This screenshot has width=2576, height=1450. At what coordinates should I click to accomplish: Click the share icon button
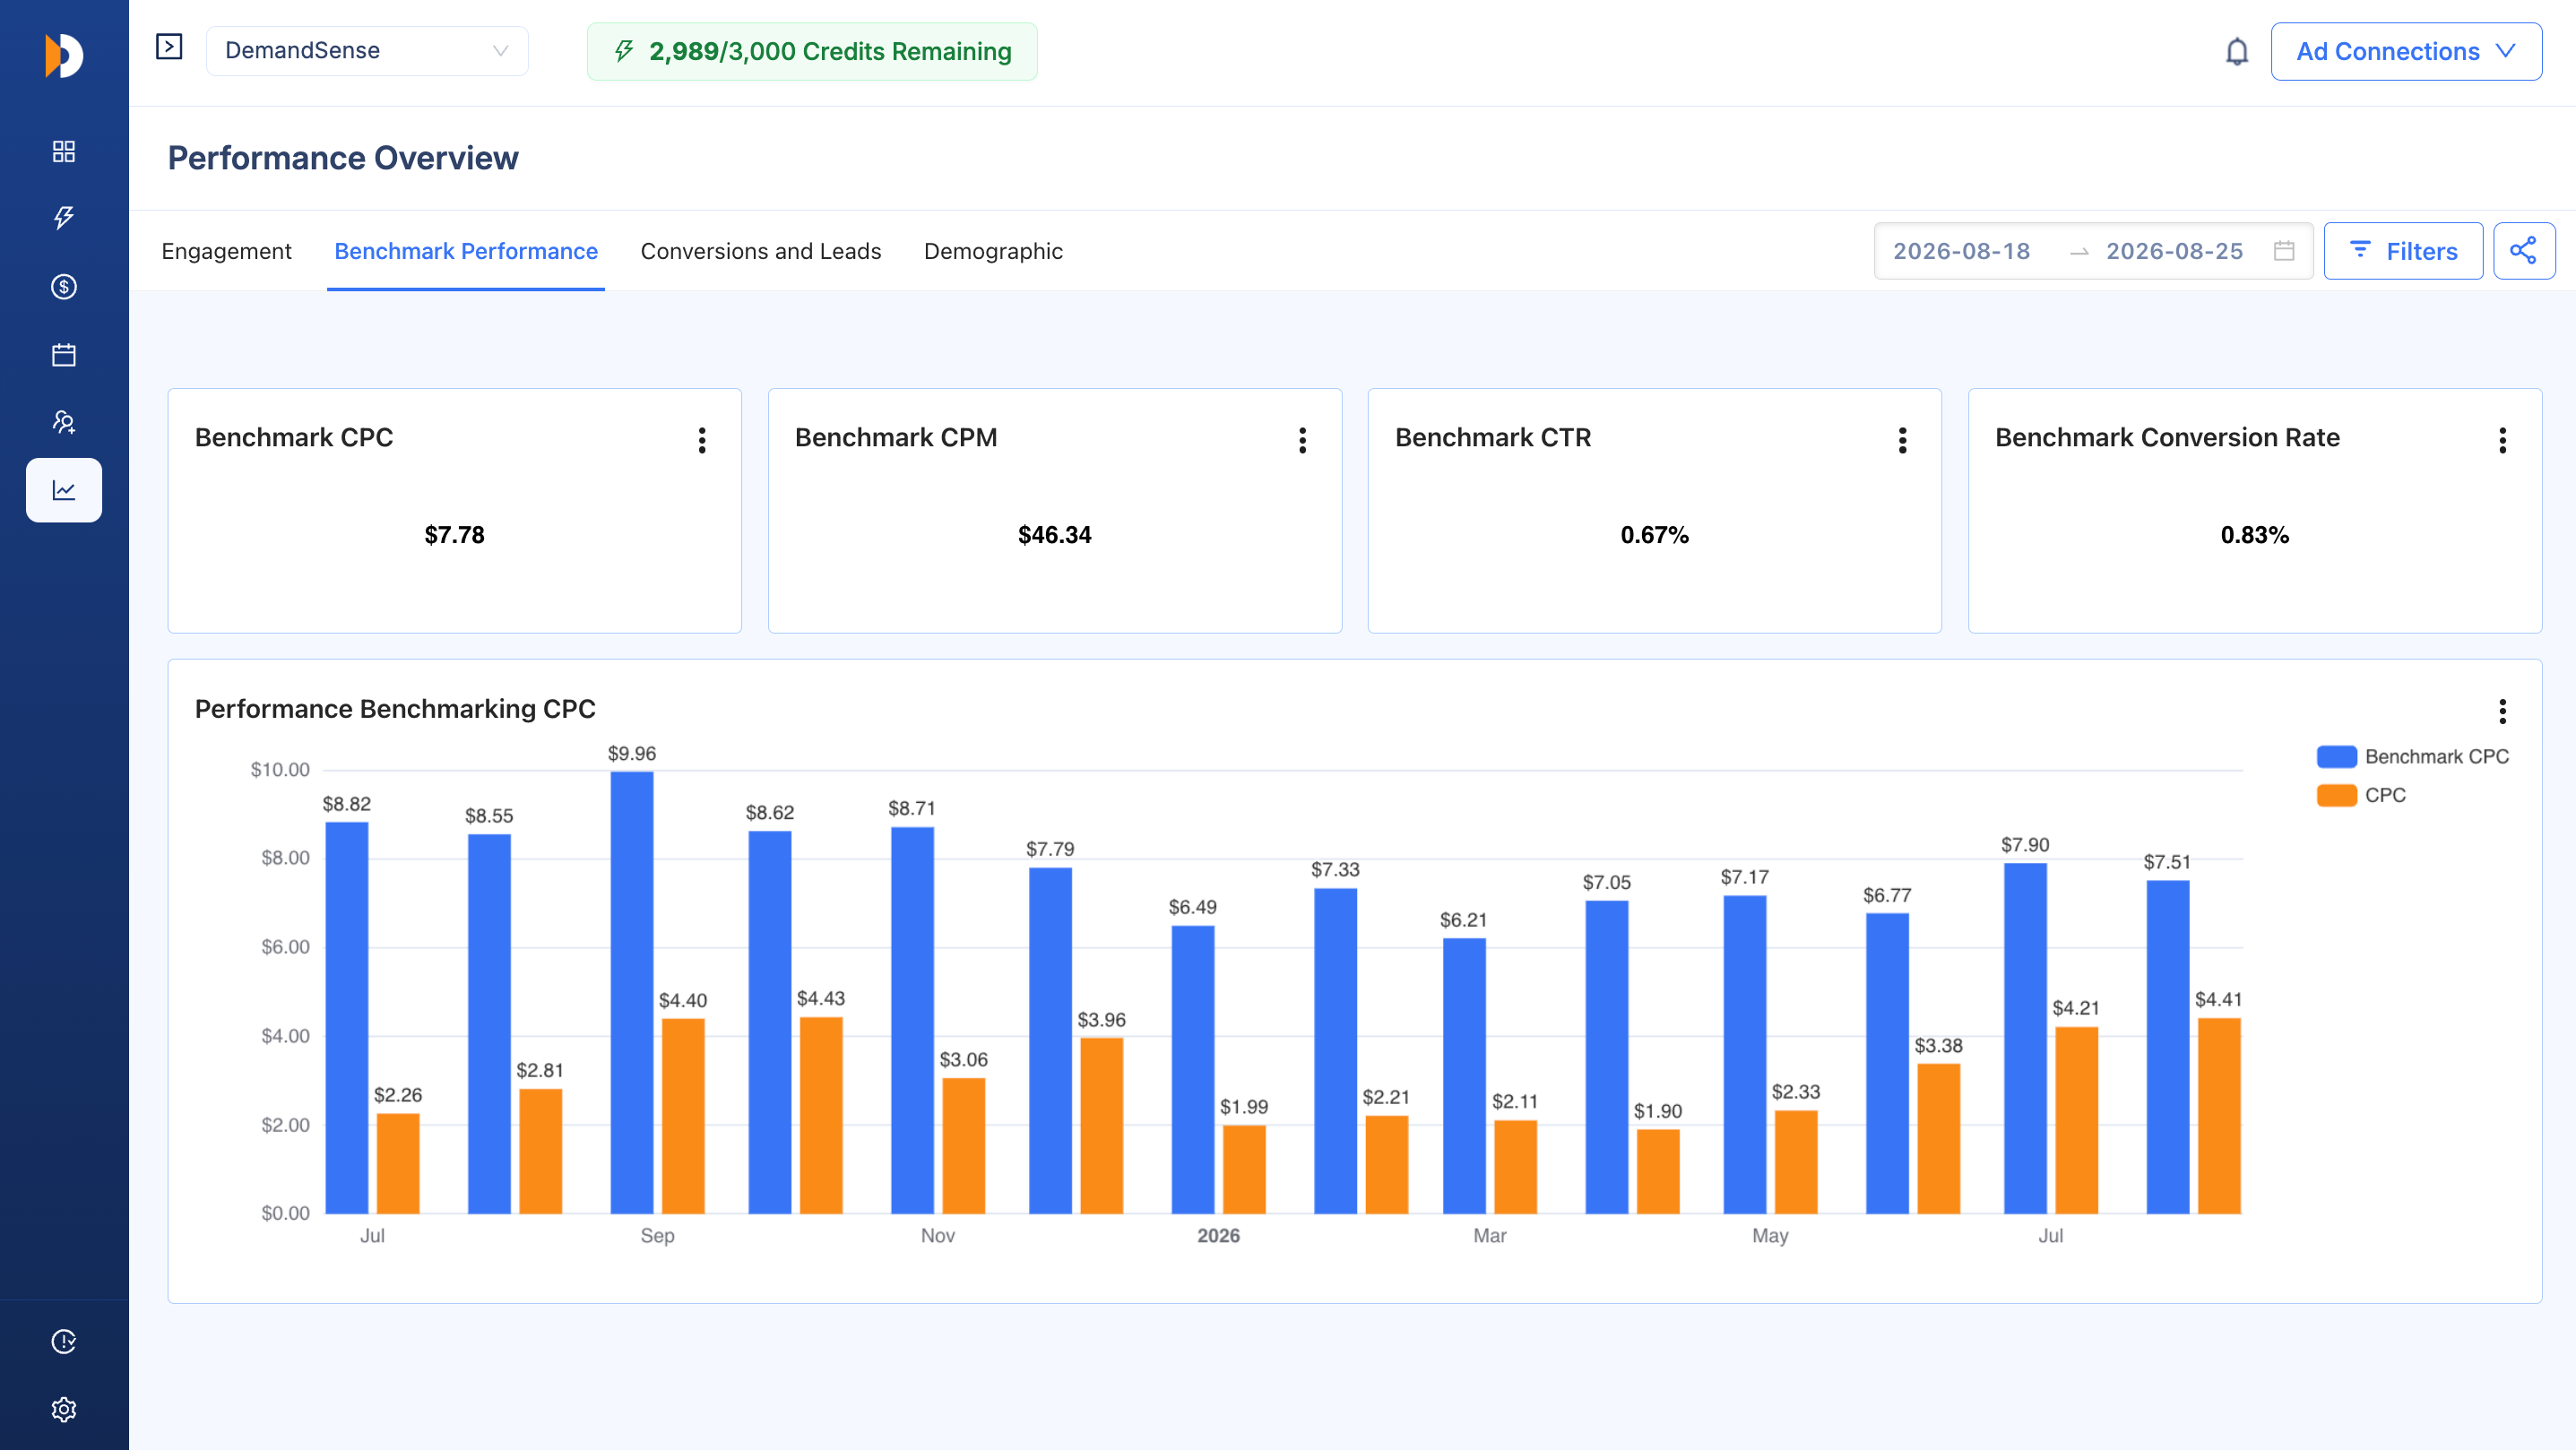pos(2524,251)
